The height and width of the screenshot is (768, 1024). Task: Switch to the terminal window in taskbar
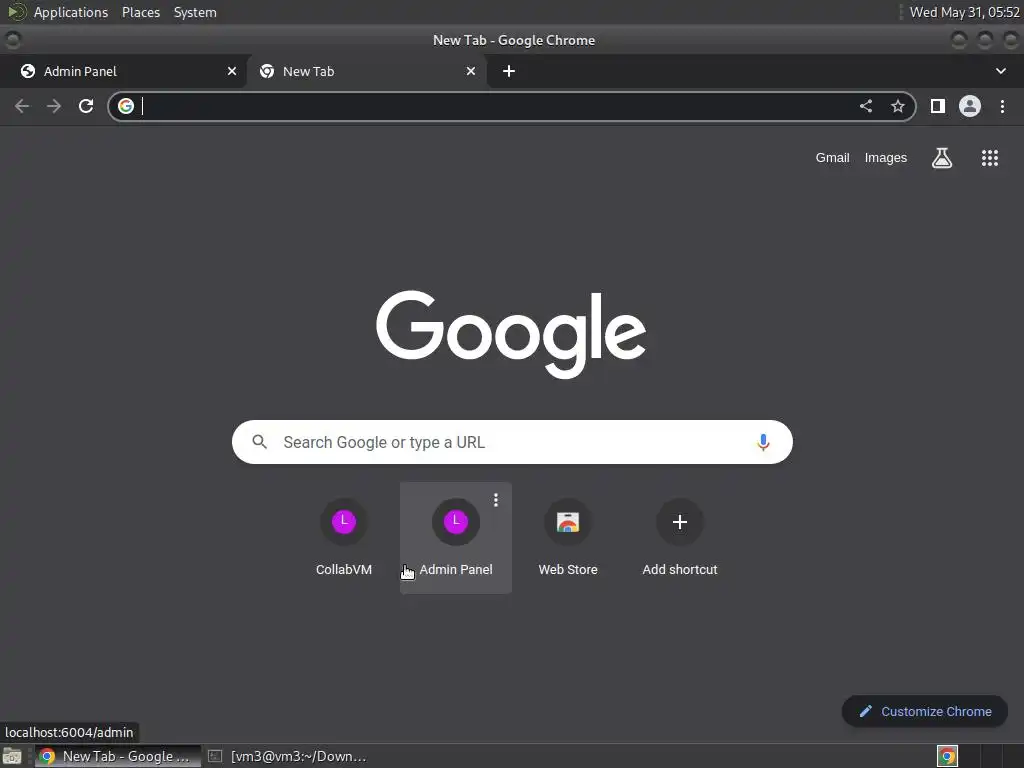287,756
